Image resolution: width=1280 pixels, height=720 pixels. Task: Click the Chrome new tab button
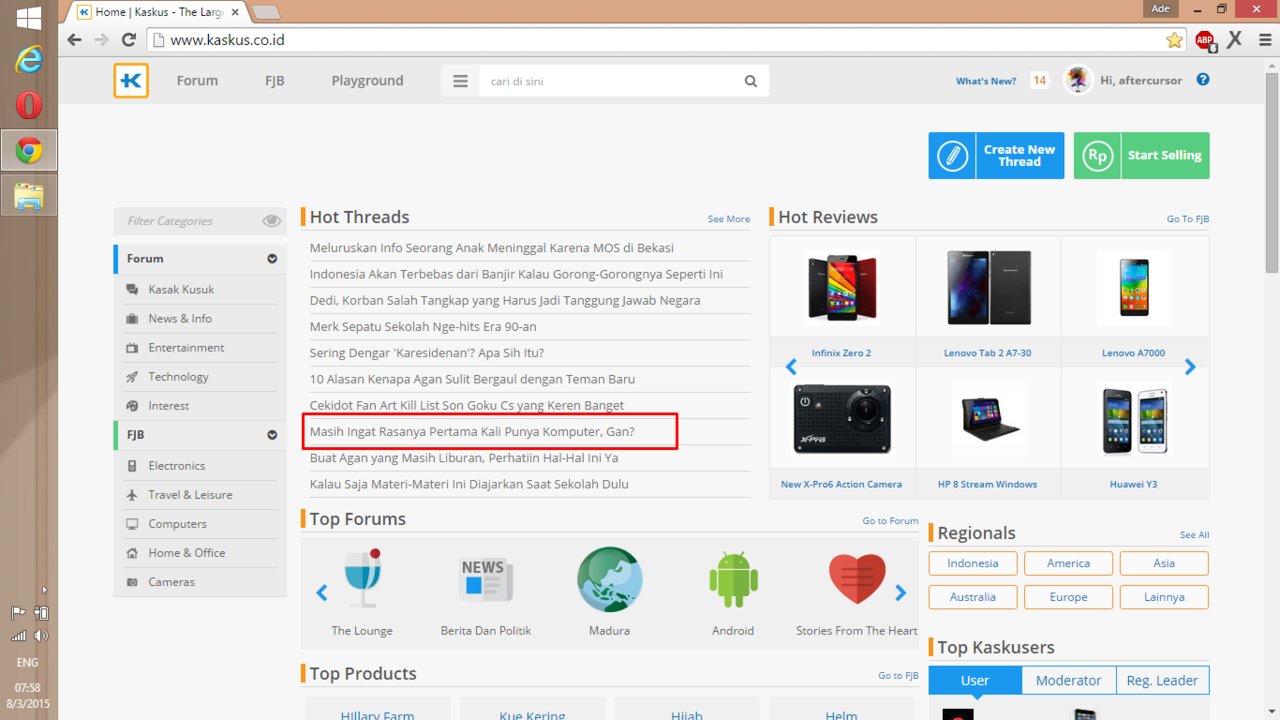(266, 12)
